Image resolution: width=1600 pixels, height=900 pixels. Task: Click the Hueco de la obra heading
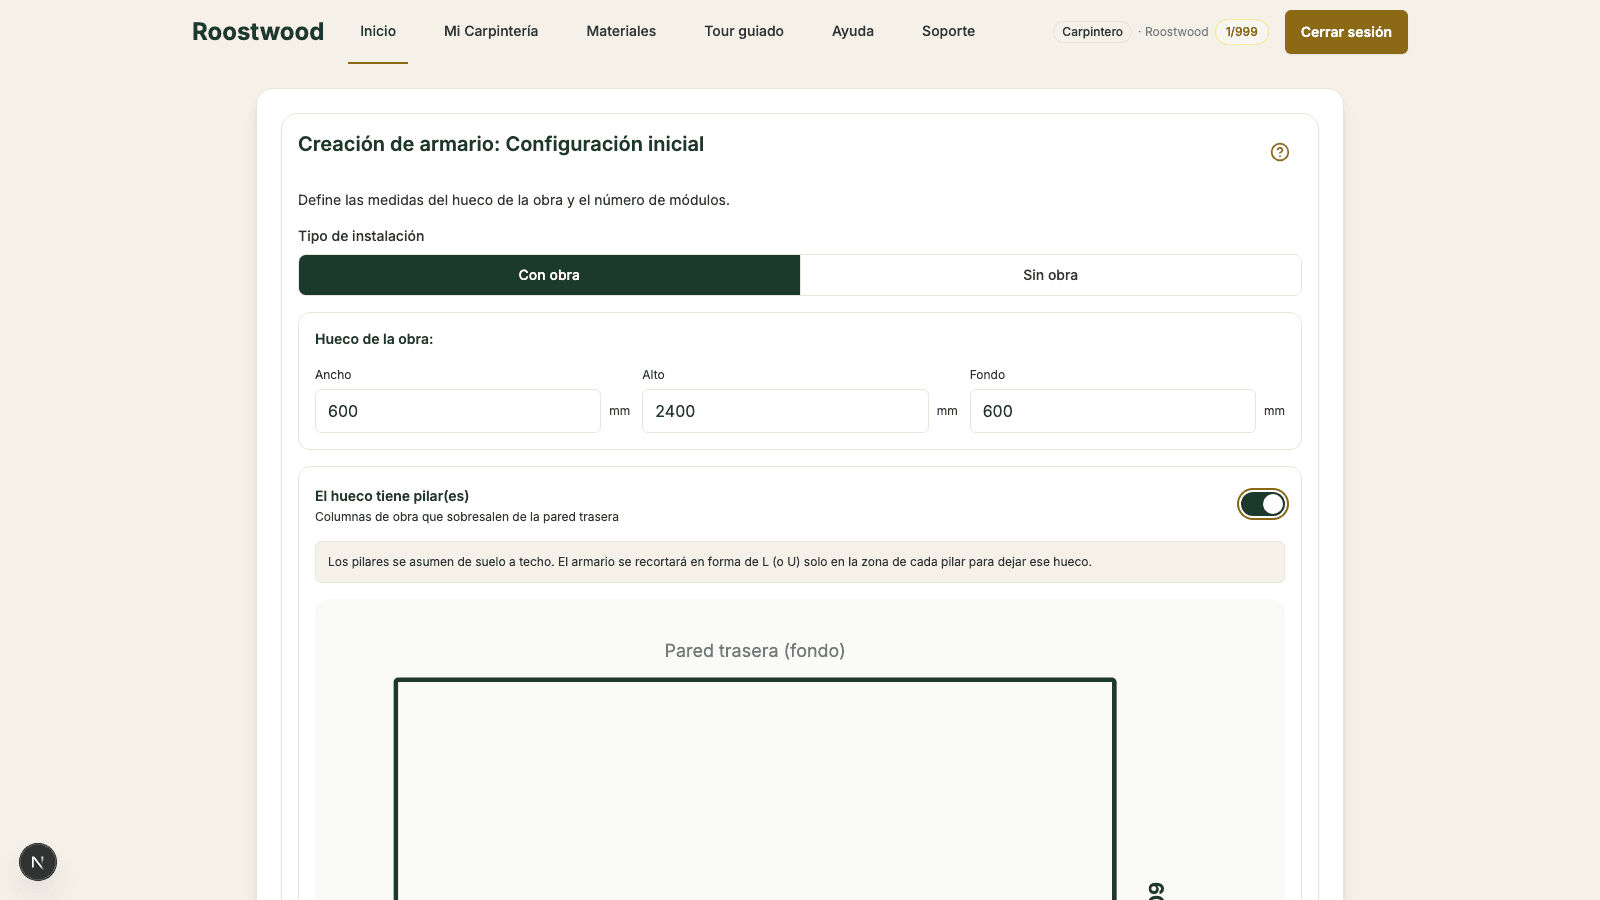click(x=374, y=339)
